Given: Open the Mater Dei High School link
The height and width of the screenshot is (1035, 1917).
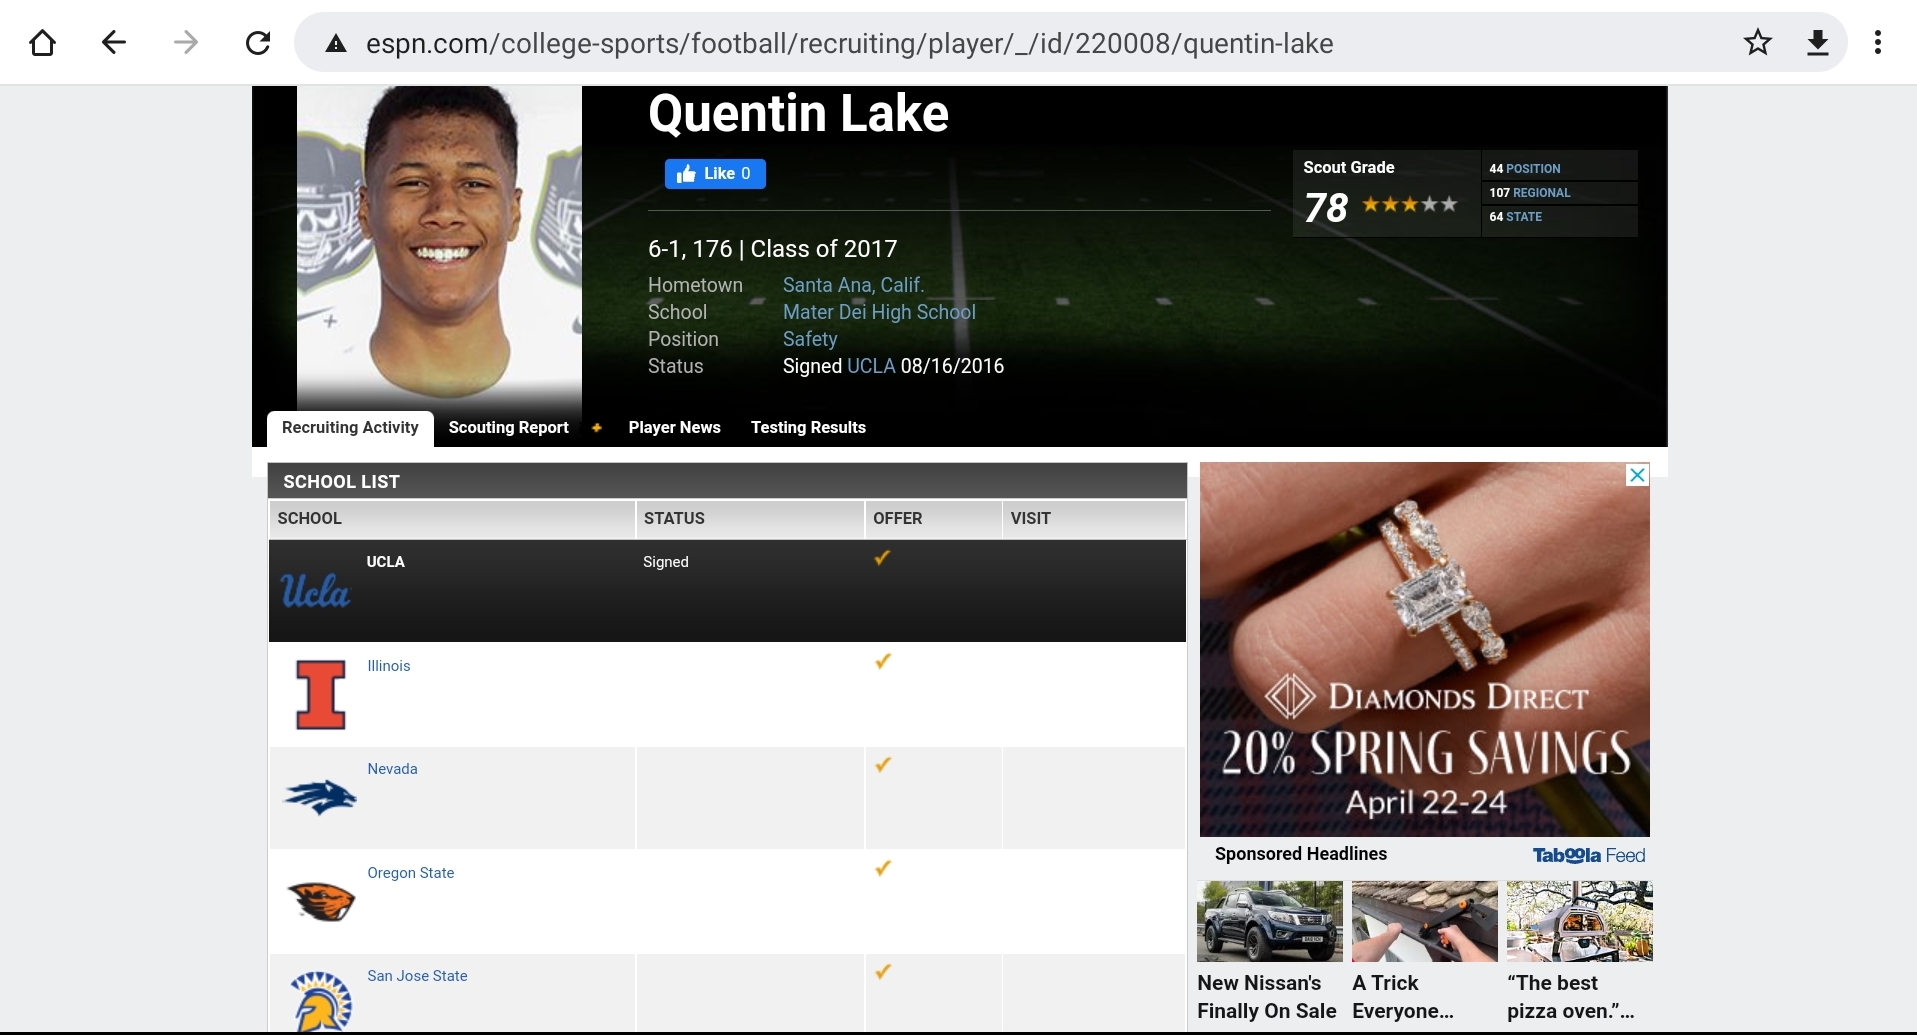Looking at the screenshot, I should pyautogui.click(x=879, y=312).
